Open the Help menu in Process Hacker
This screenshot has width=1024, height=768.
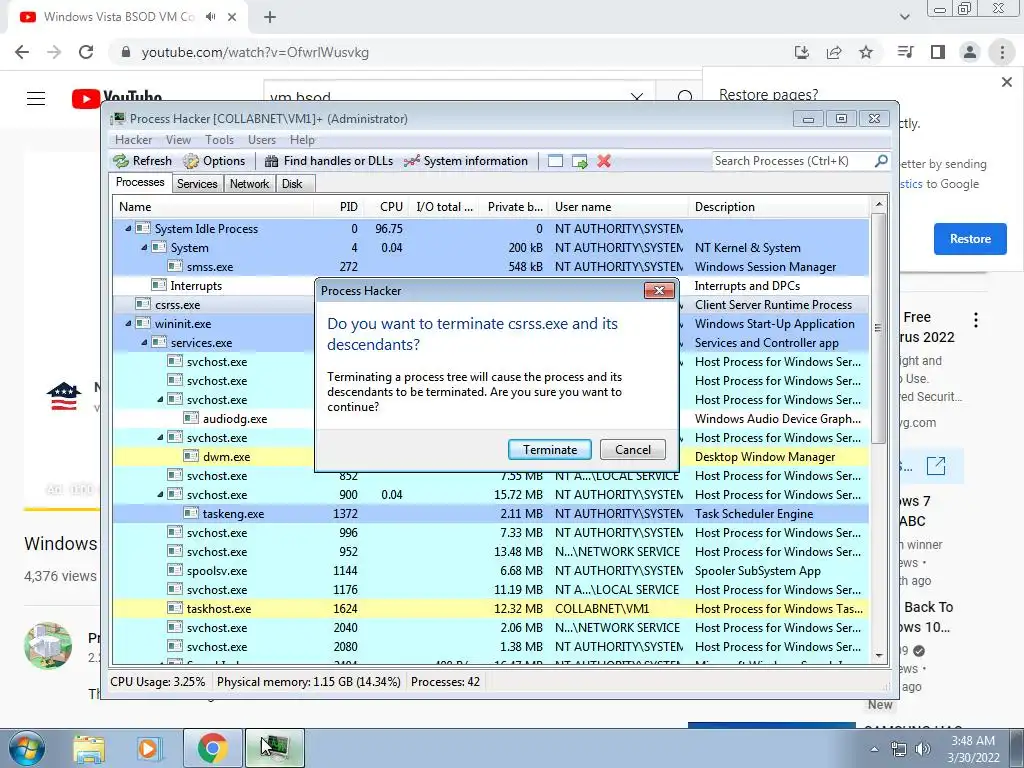point(302,140)
